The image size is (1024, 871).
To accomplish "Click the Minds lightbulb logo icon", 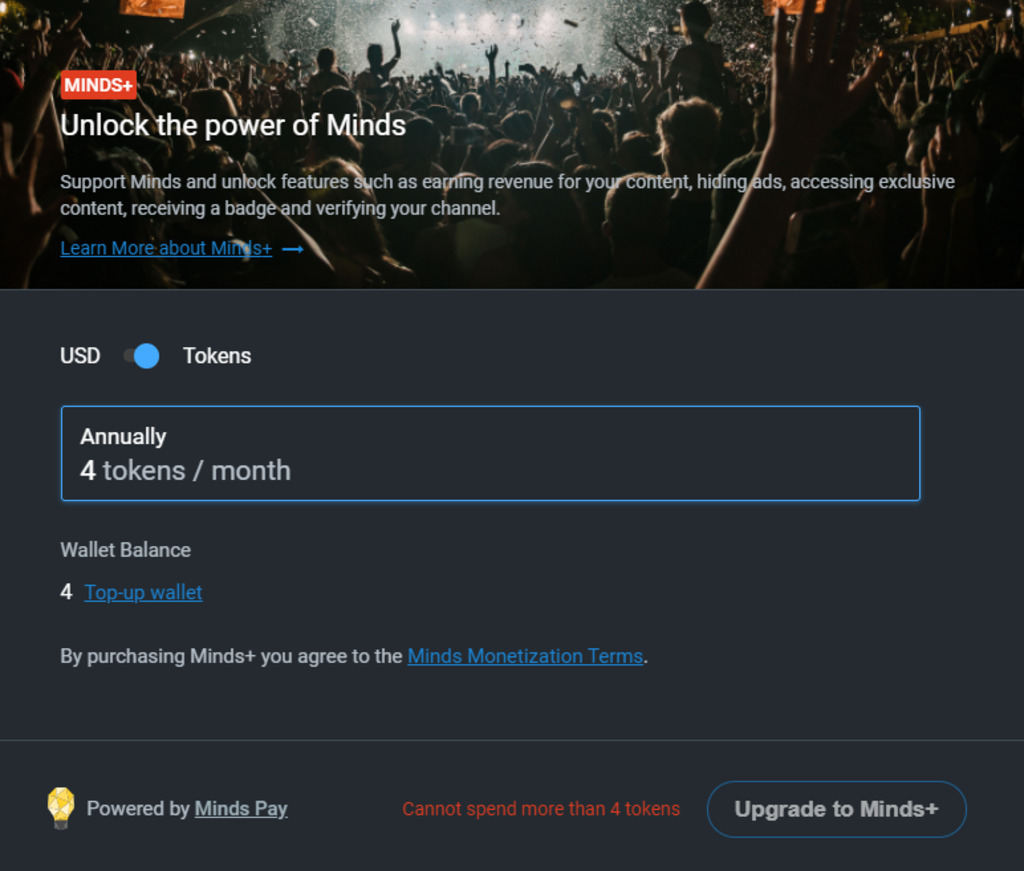I will click(x=61, y=808).
